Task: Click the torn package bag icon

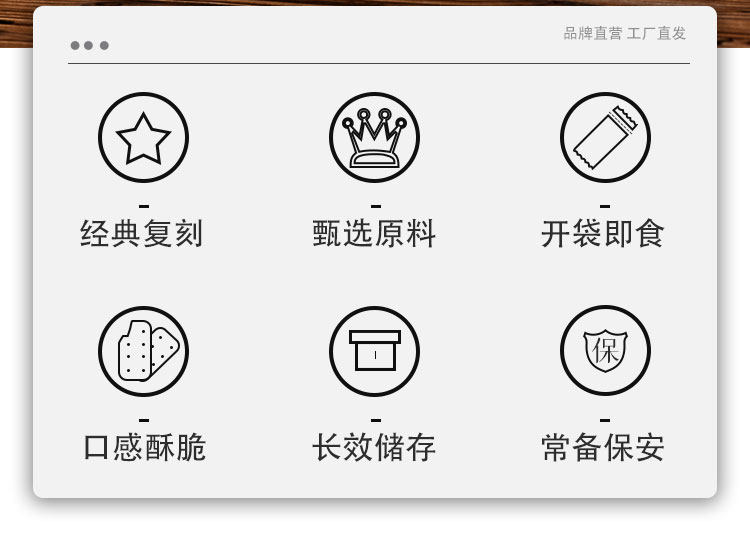Action: pos(606,138)
